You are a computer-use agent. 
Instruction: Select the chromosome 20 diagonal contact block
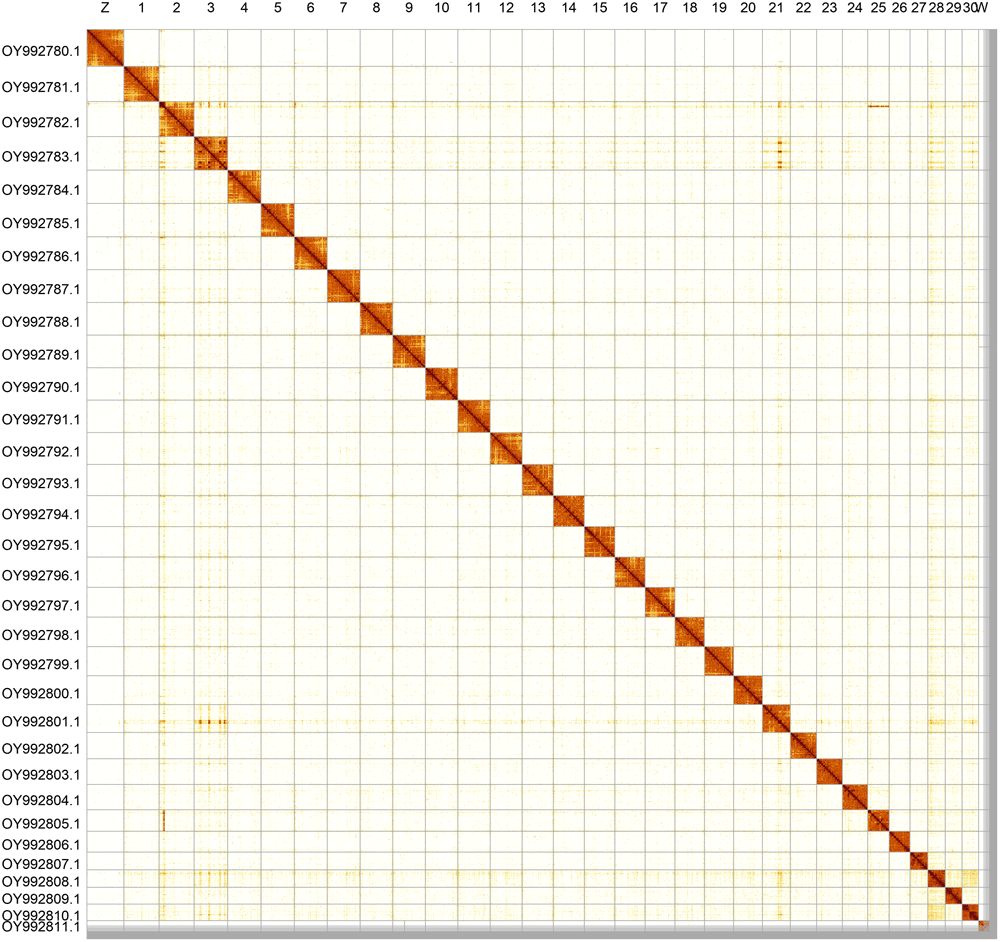click(746, 691)
